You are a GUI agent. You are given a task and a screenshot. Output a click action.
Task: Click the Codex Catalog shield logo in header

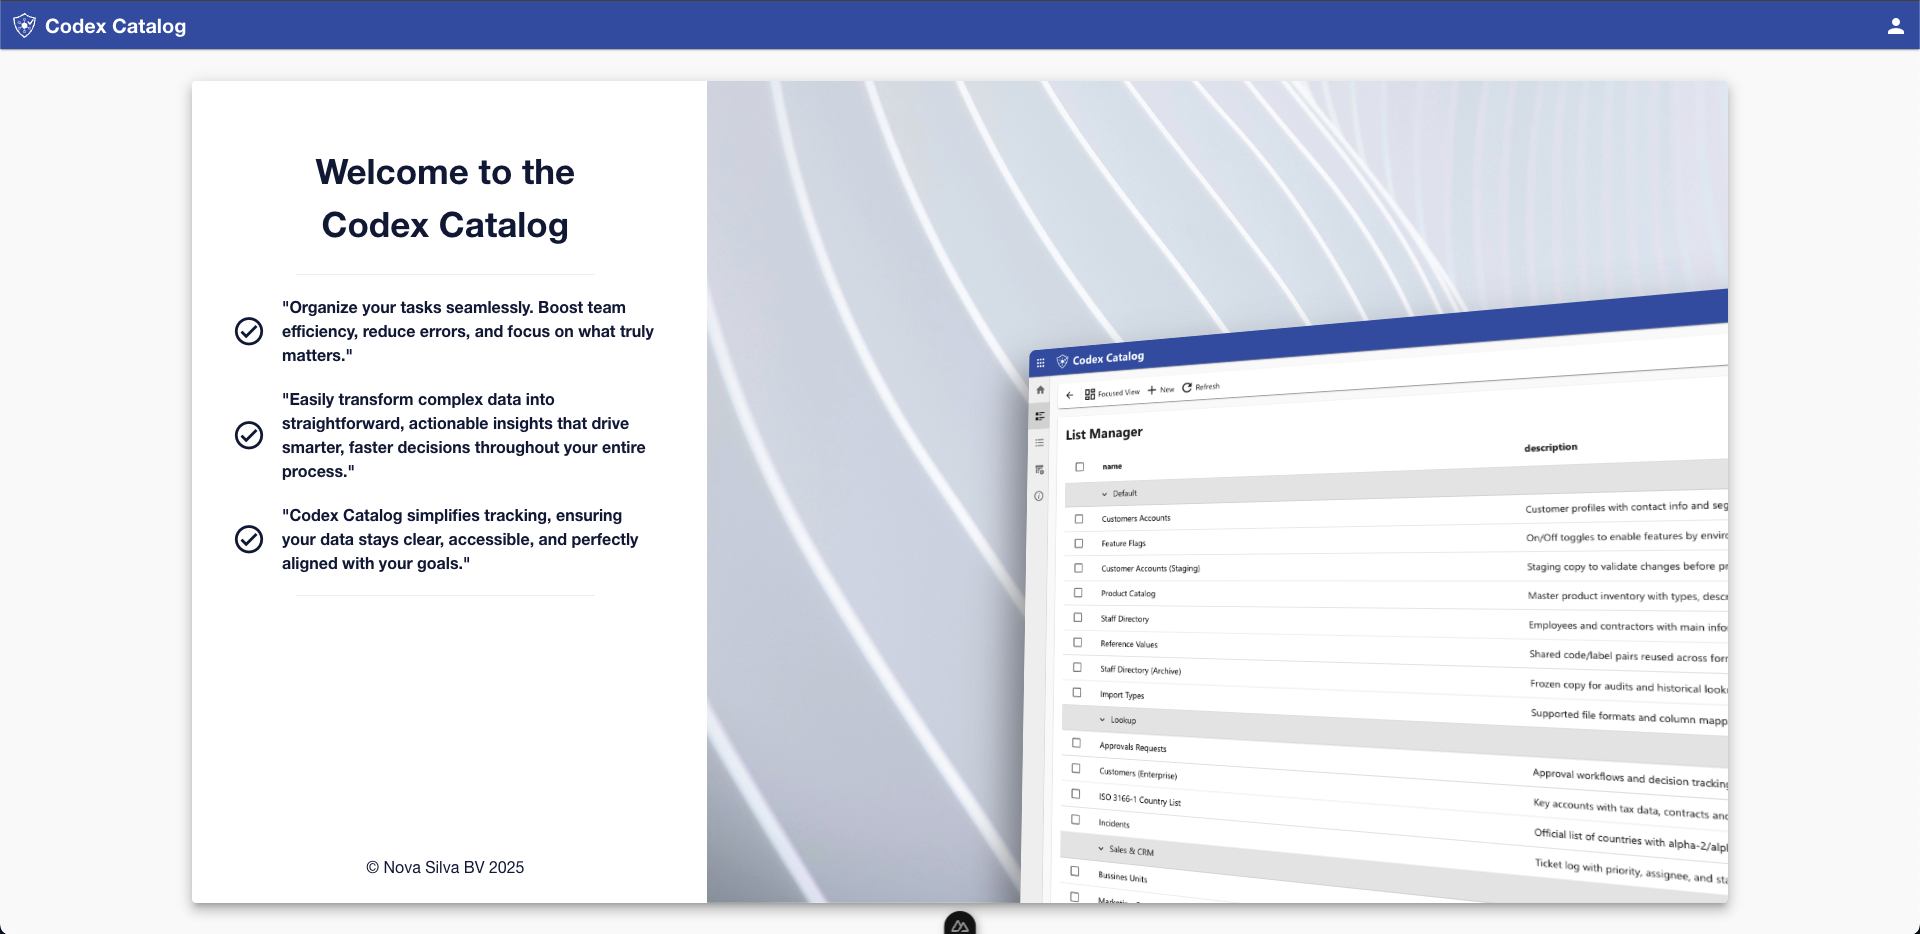[24, 26]
